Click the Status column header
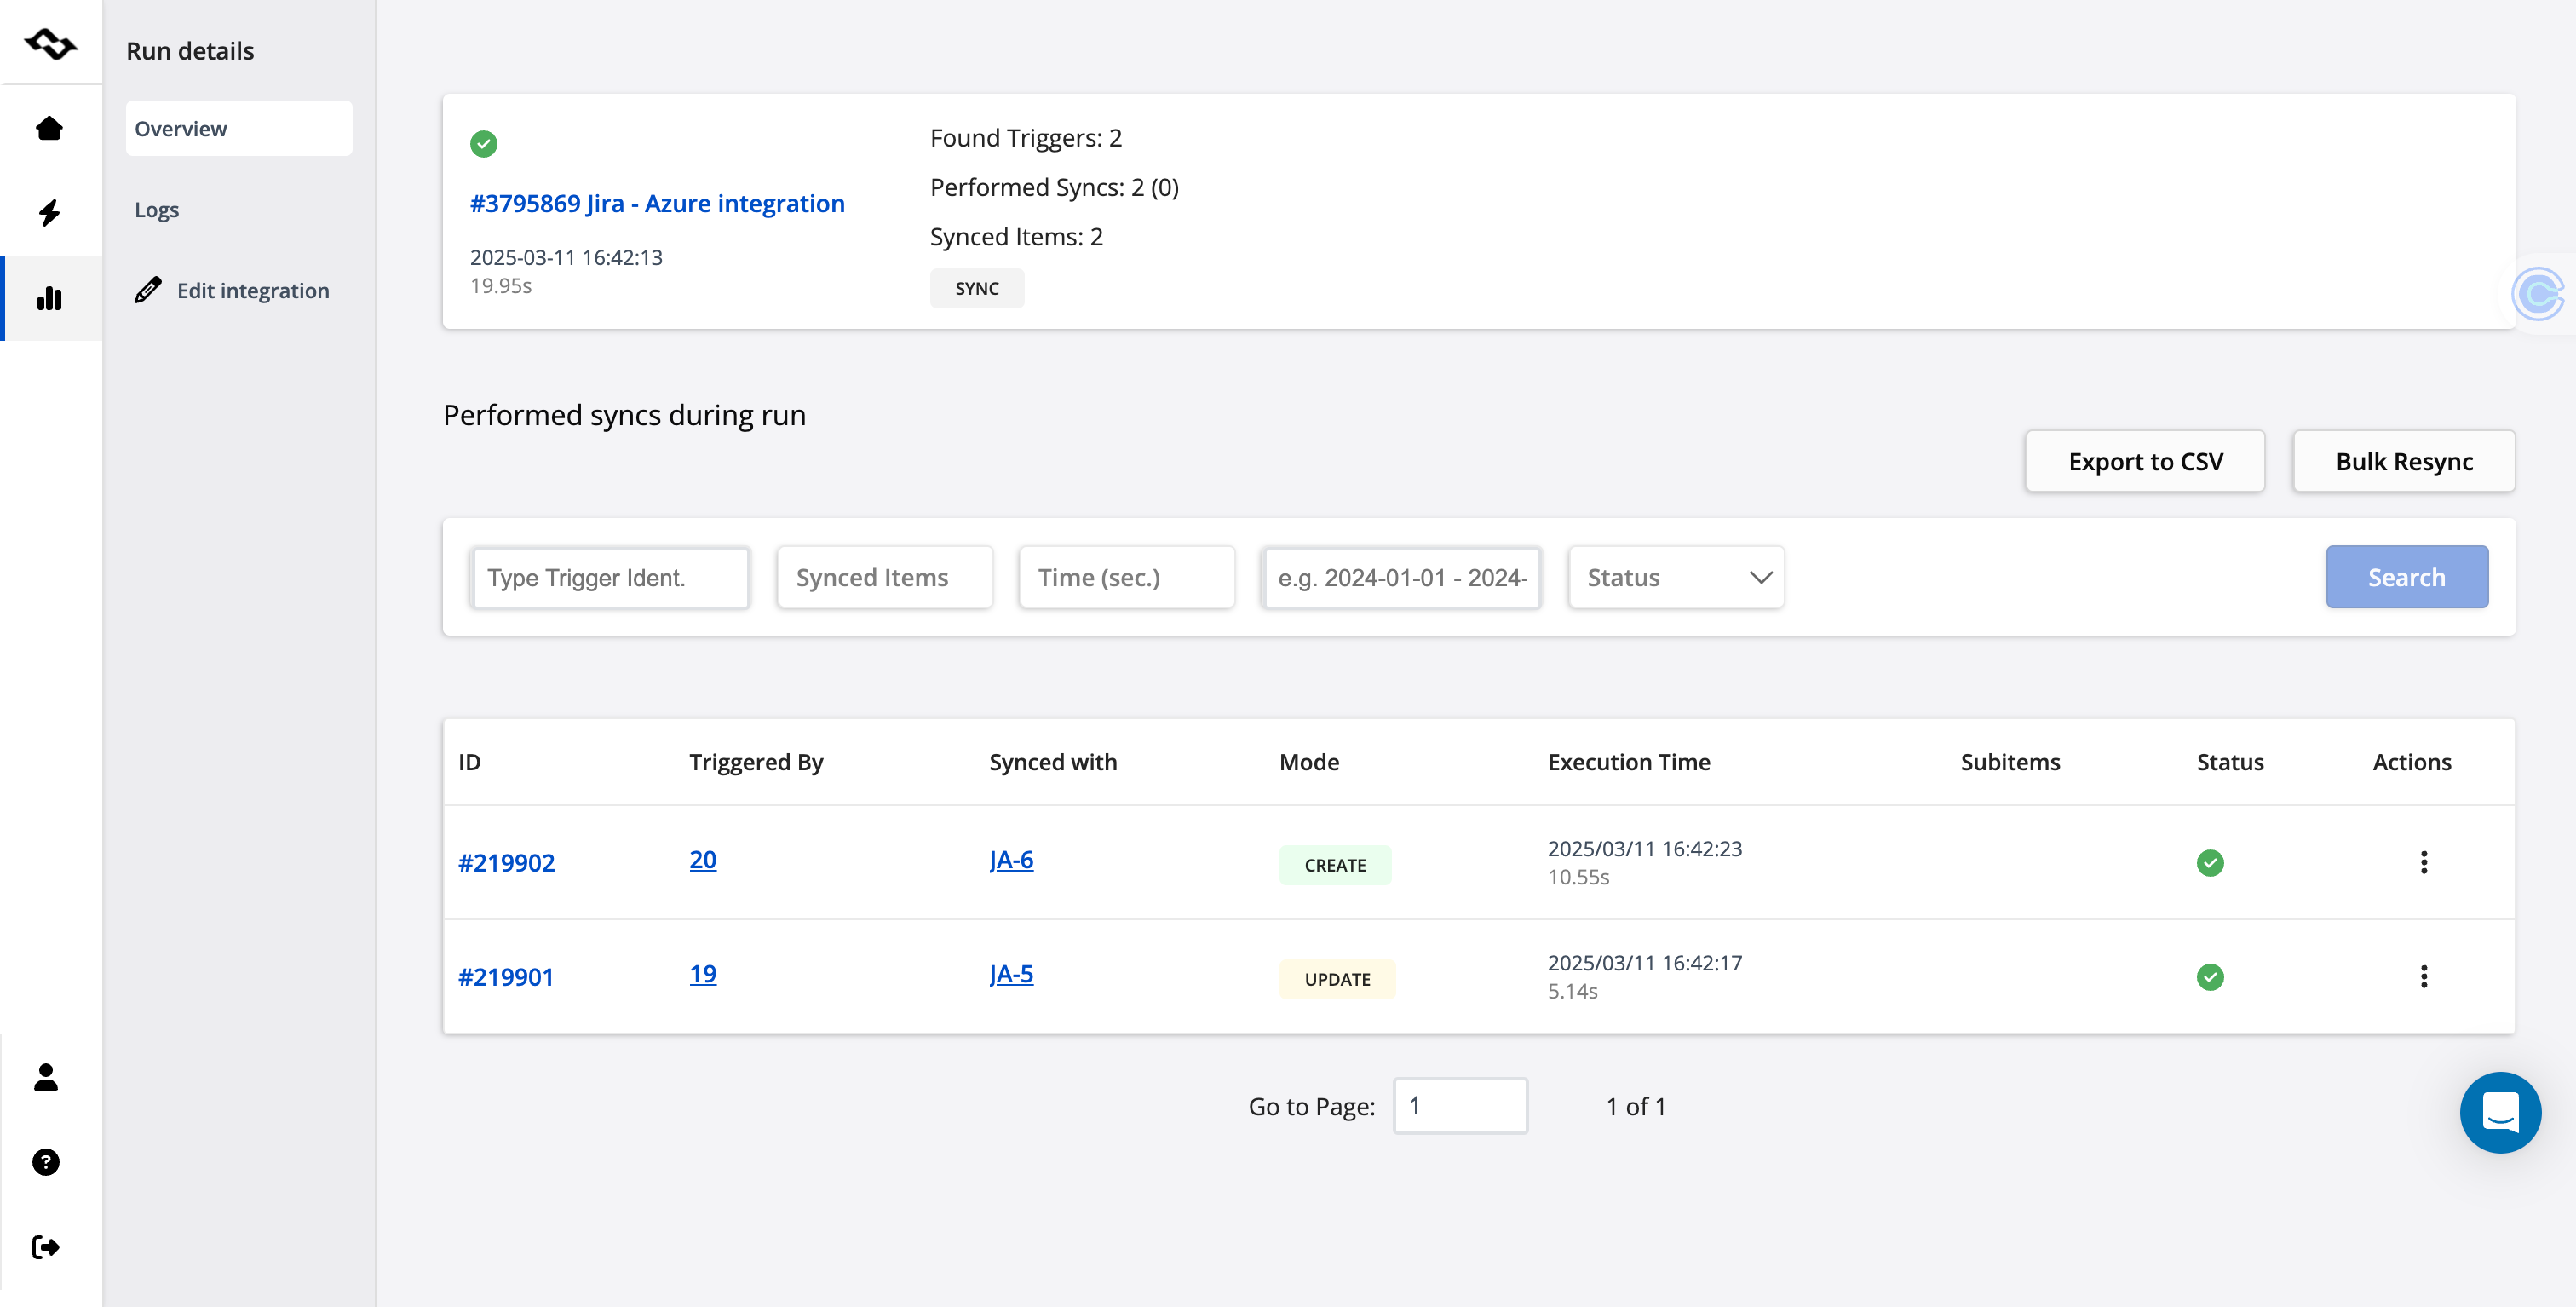 tap(2230, 761)
